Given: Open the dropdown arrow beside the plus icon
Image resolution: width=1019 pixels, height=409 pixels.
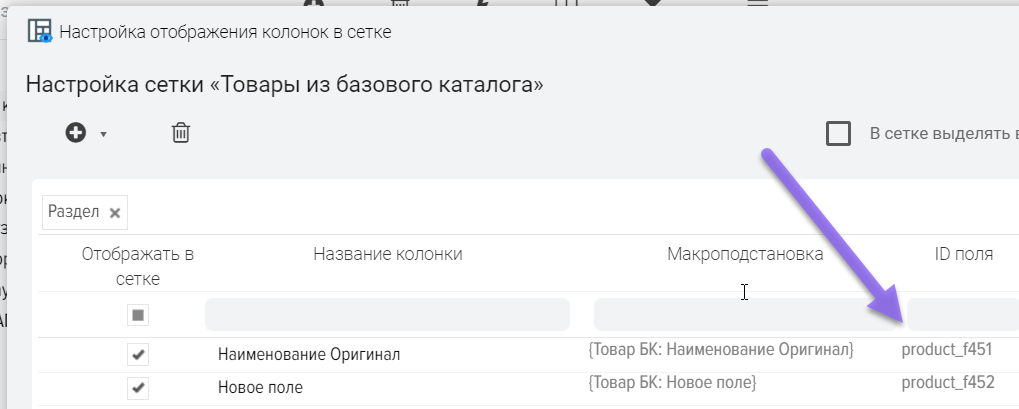Looking at the screenshot, I should (103, 134).
